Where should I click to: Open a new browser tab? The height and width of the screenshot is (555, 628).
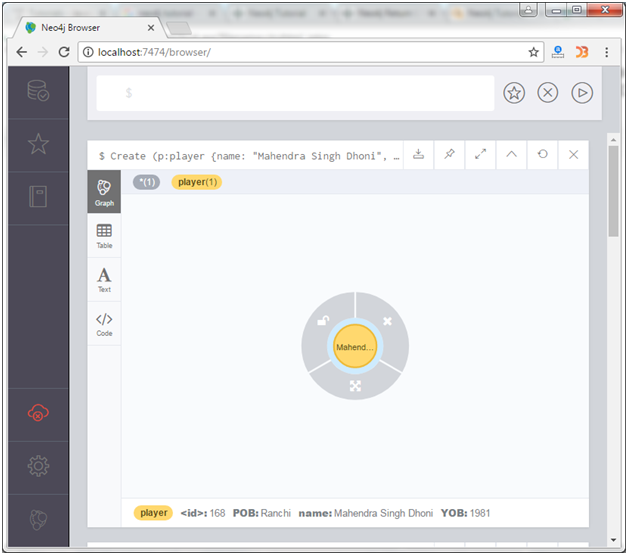[179, 28]
